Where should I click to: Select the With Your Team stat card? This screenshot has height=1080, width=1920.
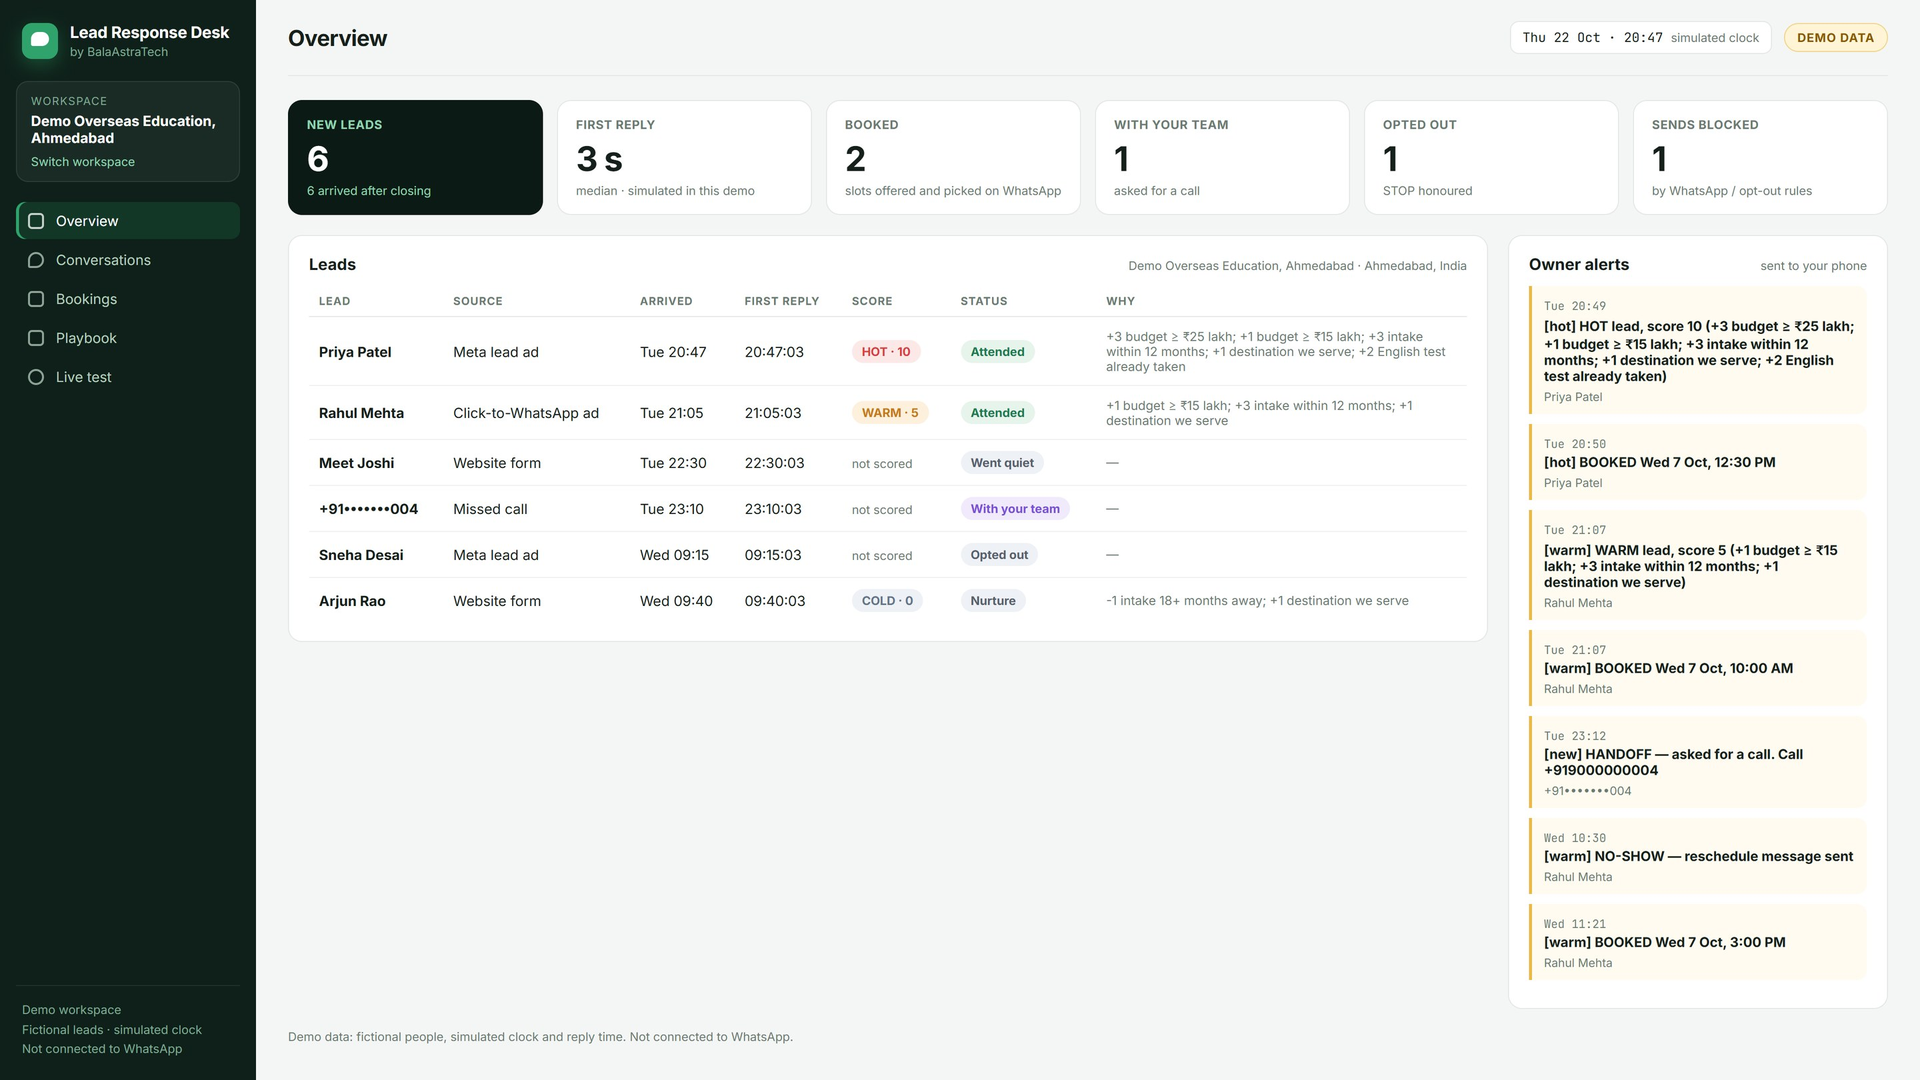pos(1222,157)
